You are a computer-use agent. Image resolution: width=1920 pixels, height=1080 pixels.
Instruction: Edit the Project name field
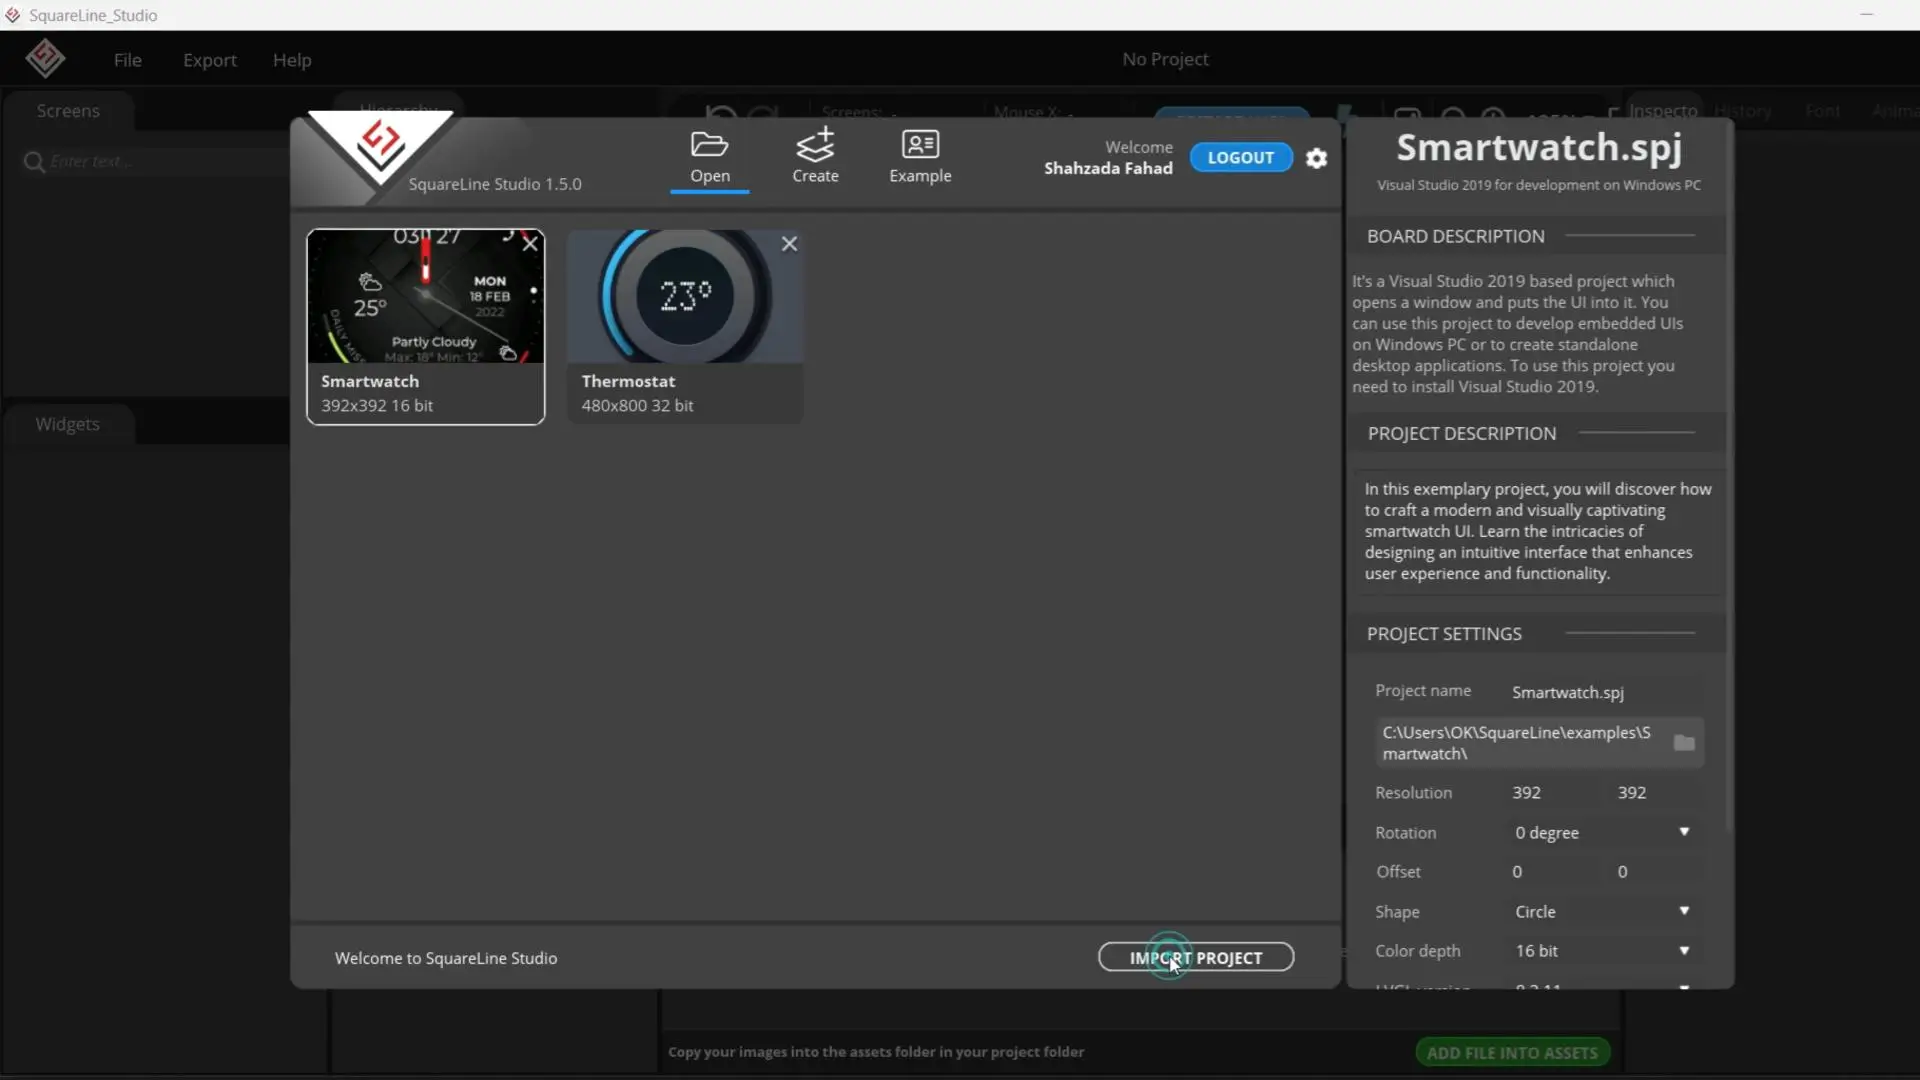[1604, 692]
